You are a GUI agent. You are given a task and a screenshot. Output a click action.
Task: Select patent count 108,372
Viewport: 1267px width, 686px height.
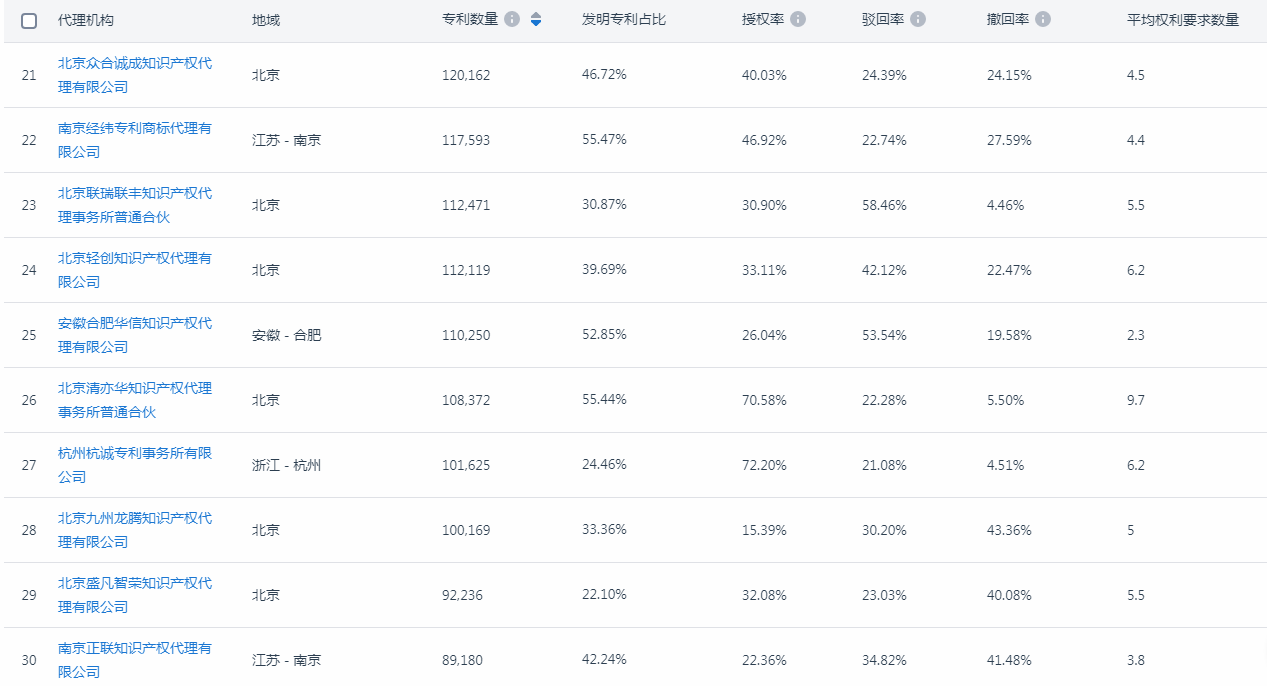click(466, 400)
